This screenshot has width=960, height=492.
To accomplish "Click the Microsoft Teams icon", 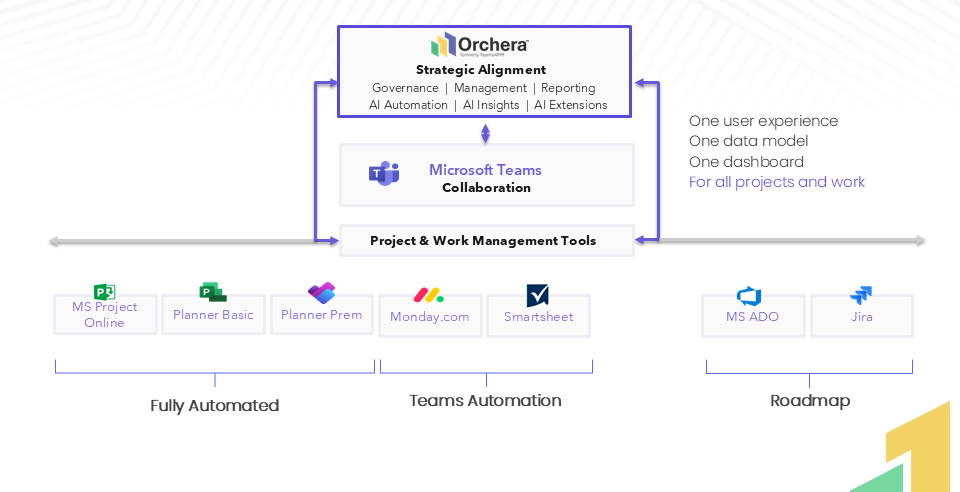I will click(x=384, y=174).
